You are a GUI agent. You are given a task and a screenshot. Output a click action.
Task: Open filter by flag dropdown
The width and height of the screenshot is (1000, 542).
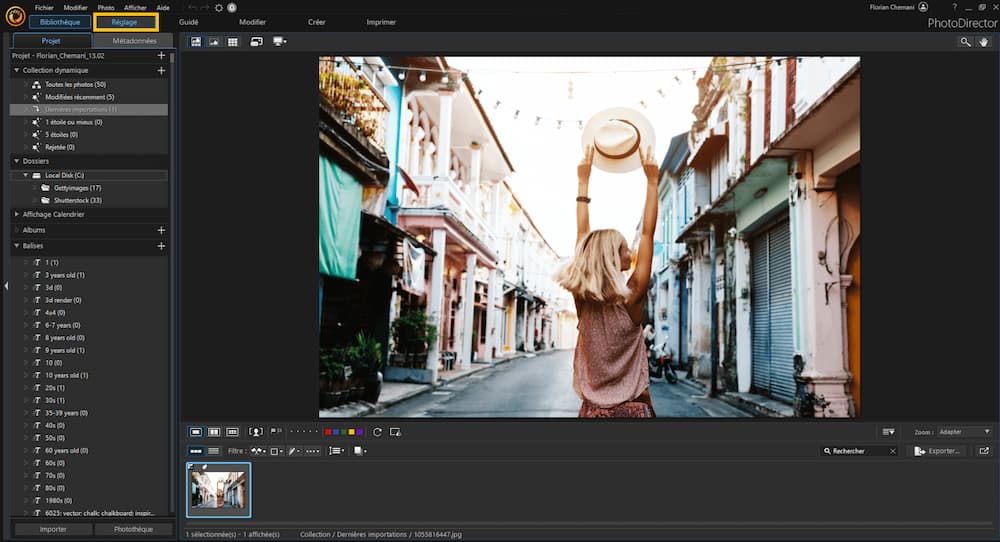point(258,451)
